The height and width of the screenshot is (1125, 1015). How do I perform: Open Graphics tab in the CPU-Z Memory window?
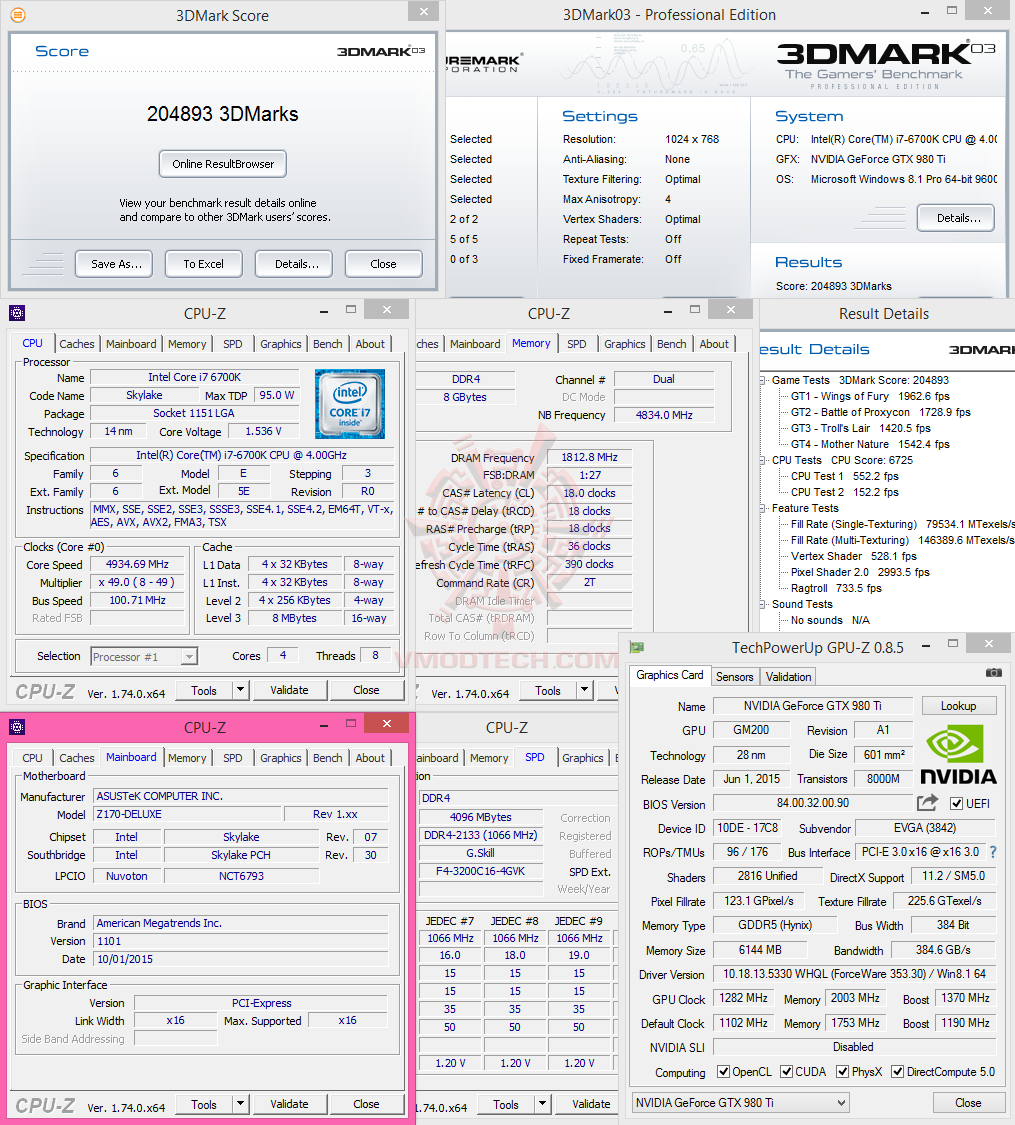point(625,344)
